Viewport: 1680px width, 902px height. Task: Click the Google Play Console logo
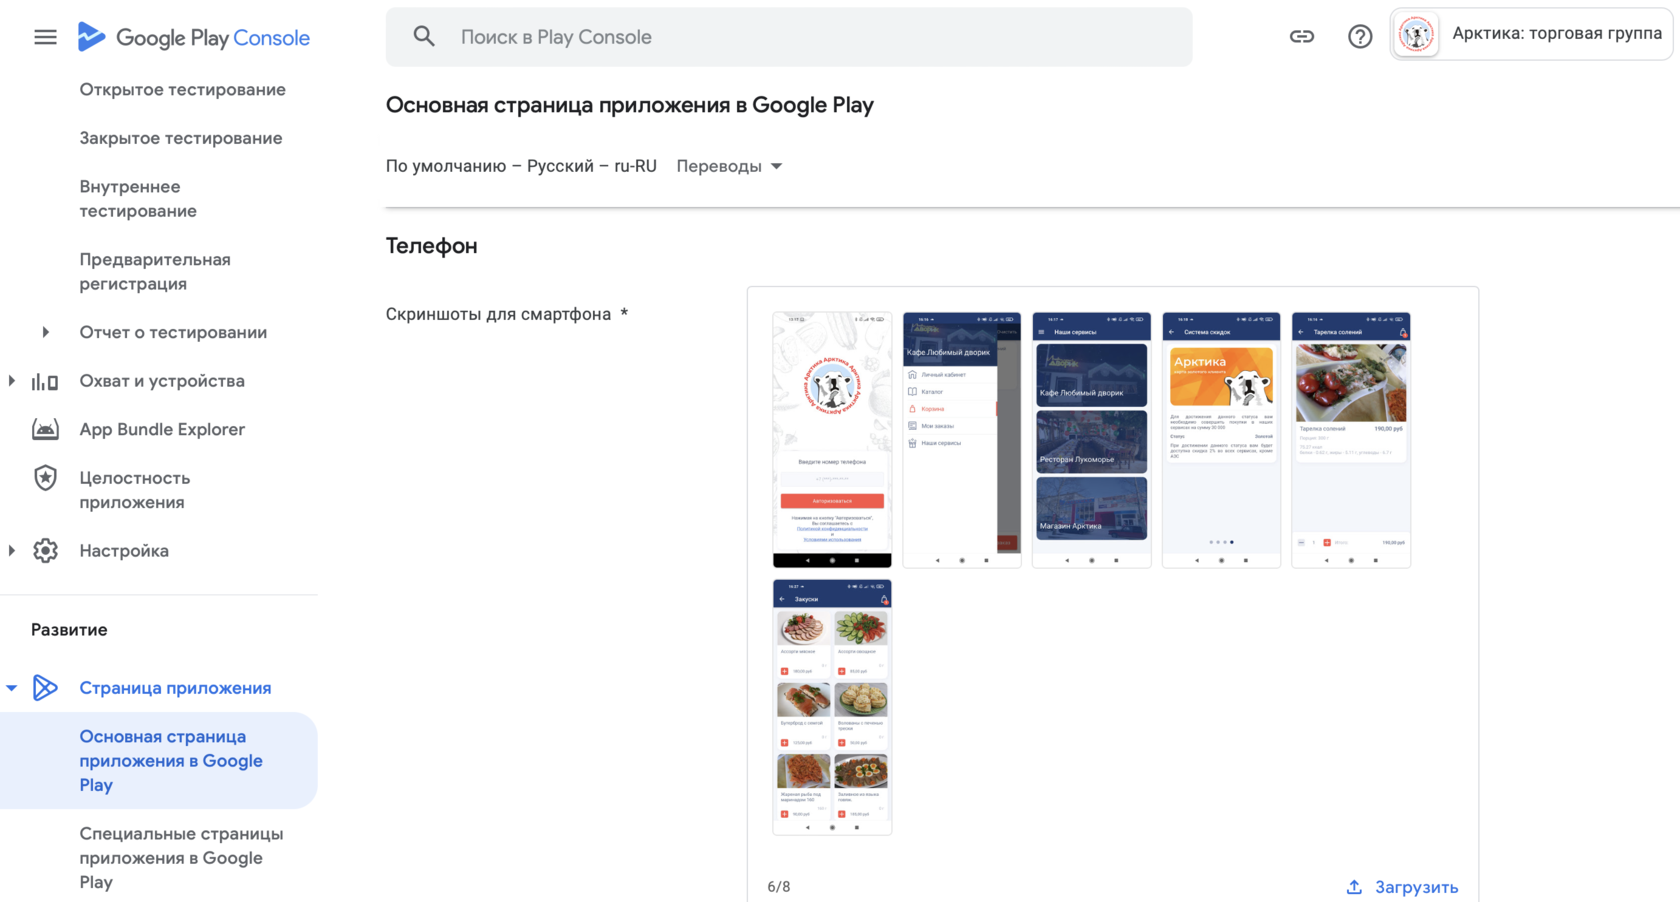(193, 37)
